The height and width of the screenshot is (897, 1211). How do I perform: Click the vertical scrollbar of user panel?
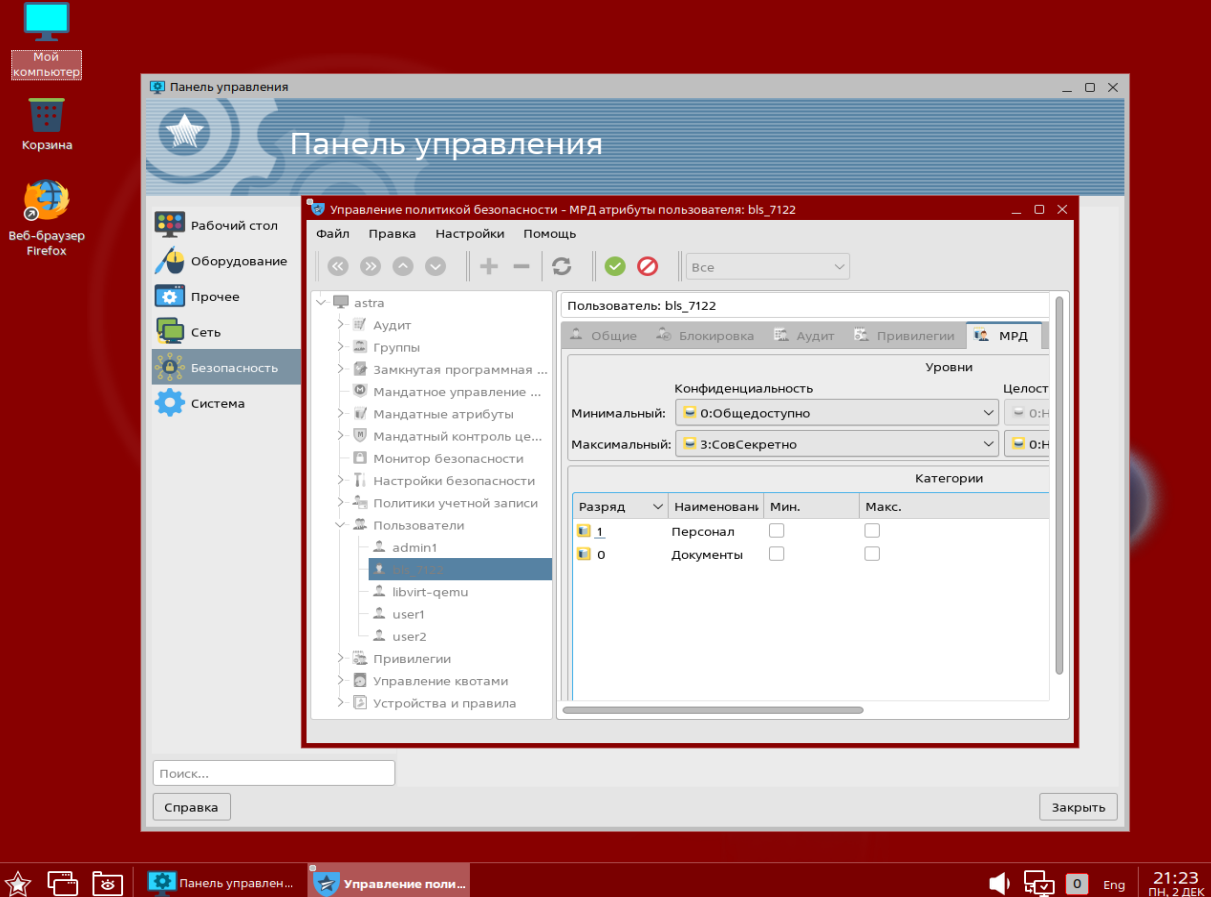(x=1059, y=485)
